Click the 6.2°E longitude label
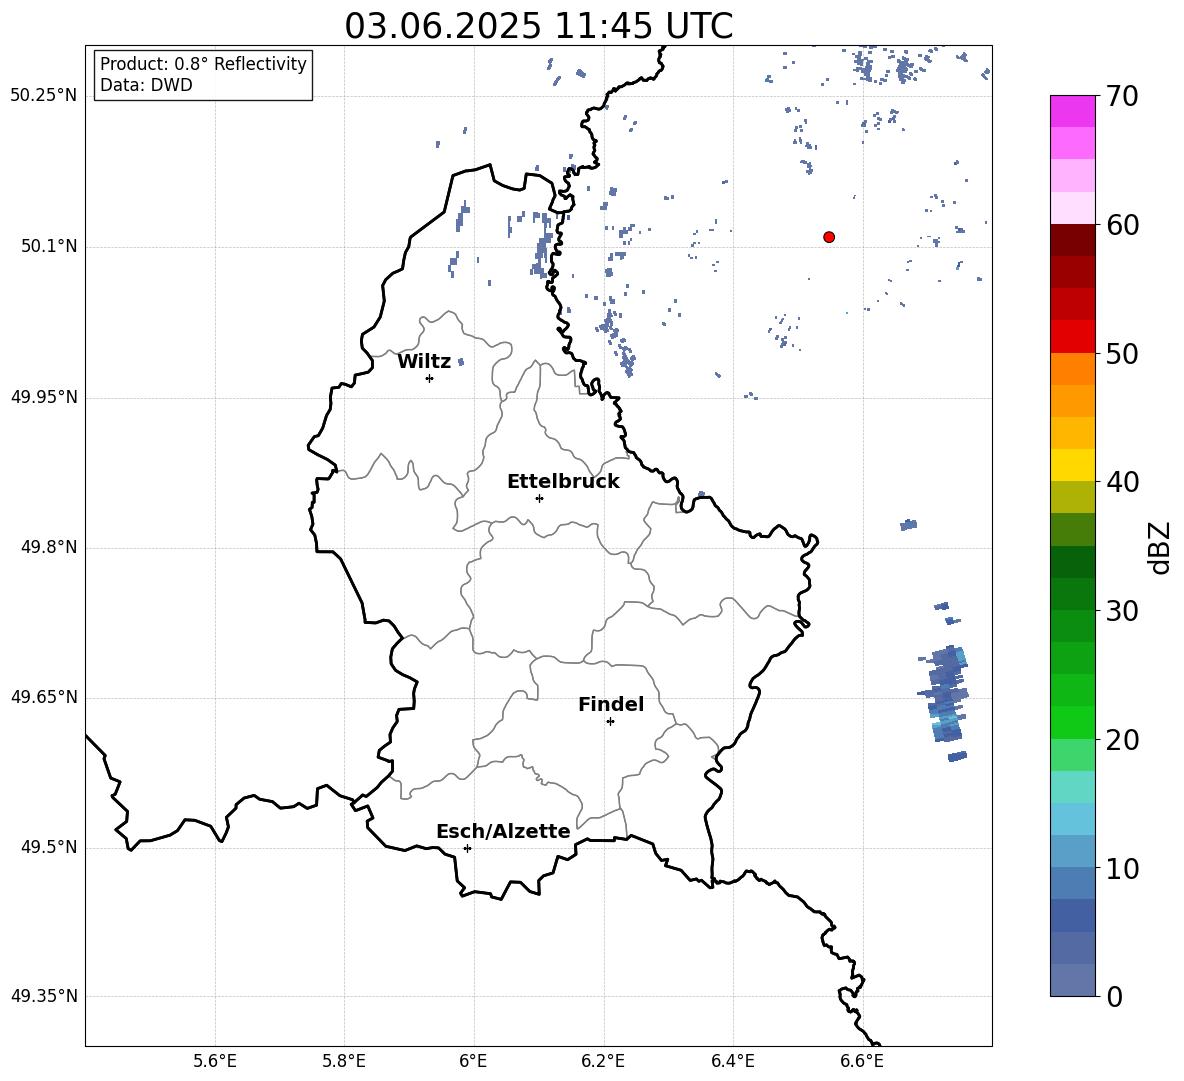Viewport: 1184px width, 1081px height. [x=603, y=1061]
